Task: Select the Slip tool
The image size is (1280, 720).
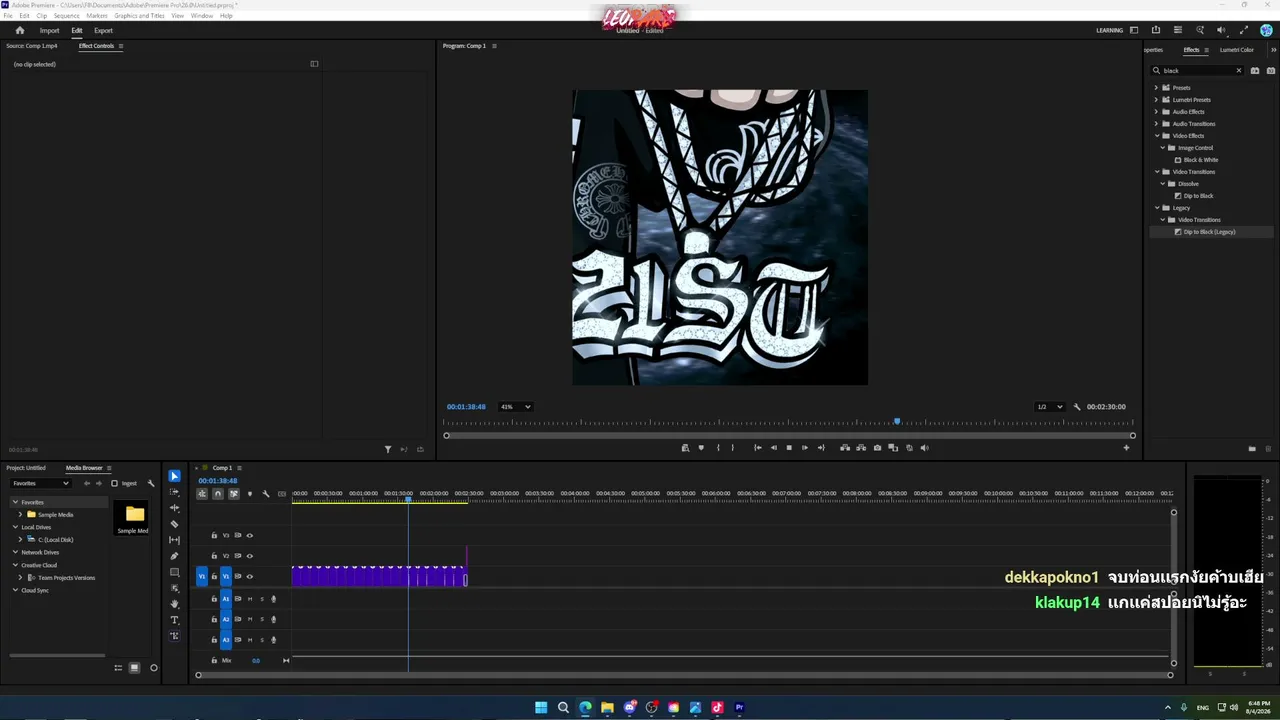Action: 174,540
